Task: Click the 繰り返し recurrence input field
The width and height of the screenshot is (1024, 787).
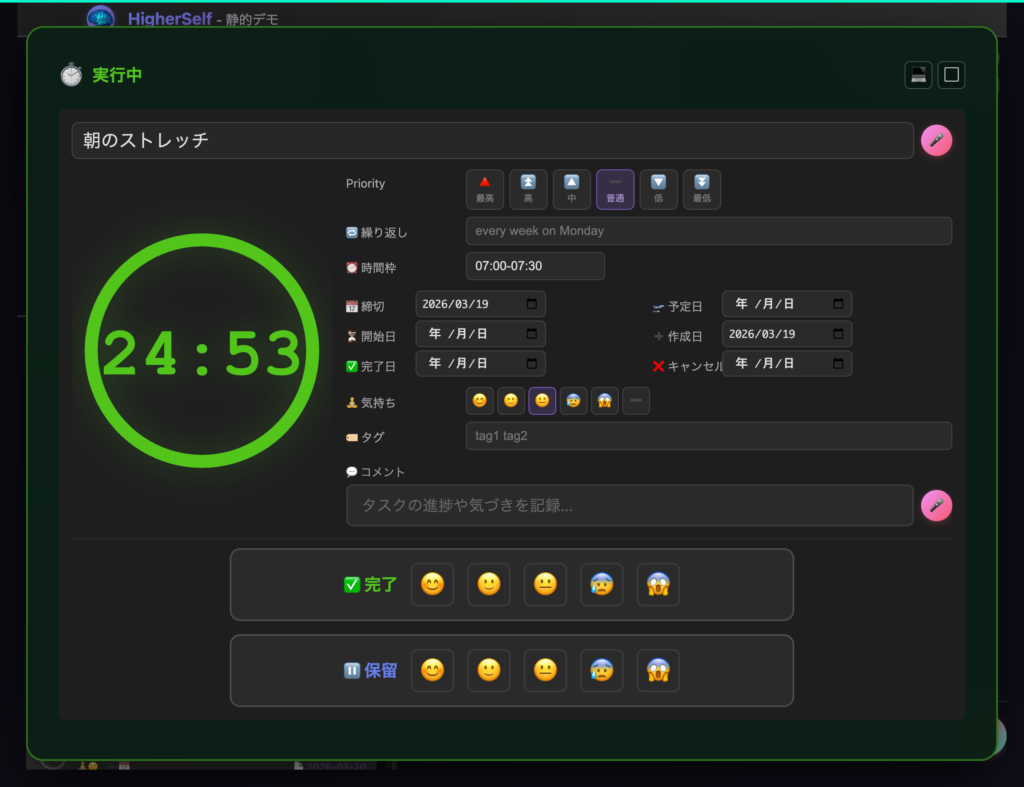Action: pos(708,231)
